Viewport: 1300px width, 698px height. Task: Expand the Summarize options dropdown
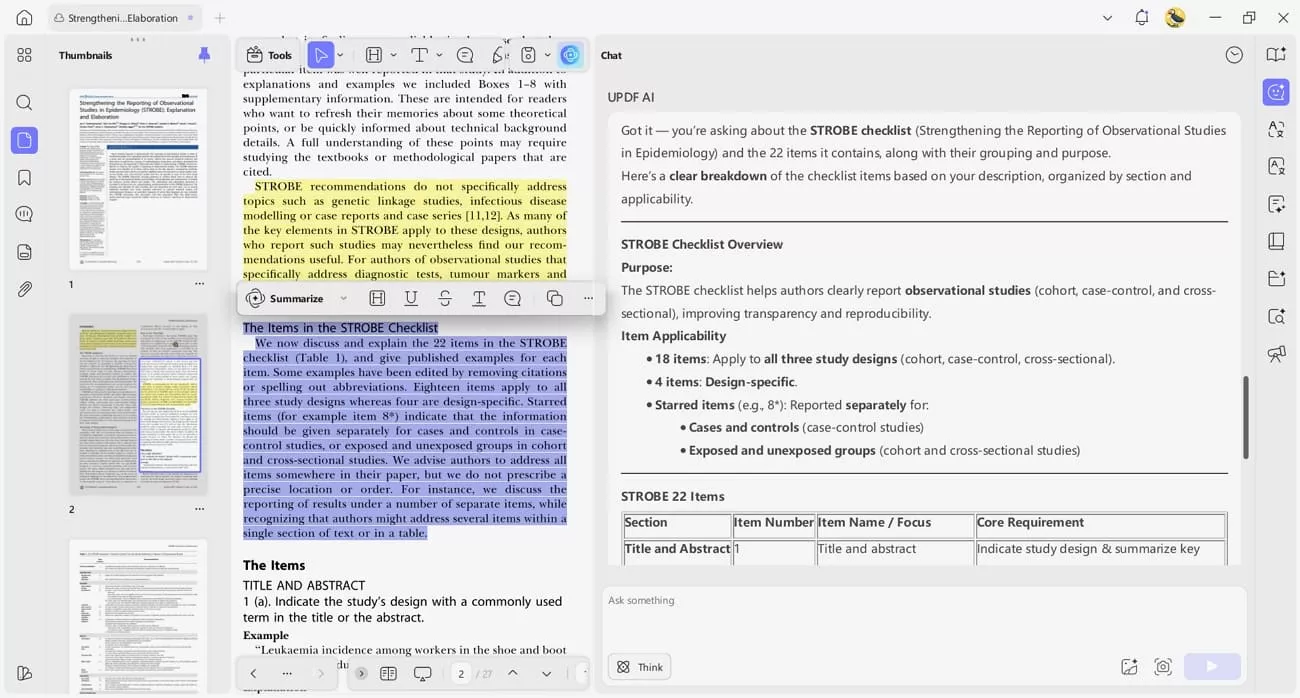(344, 298)
